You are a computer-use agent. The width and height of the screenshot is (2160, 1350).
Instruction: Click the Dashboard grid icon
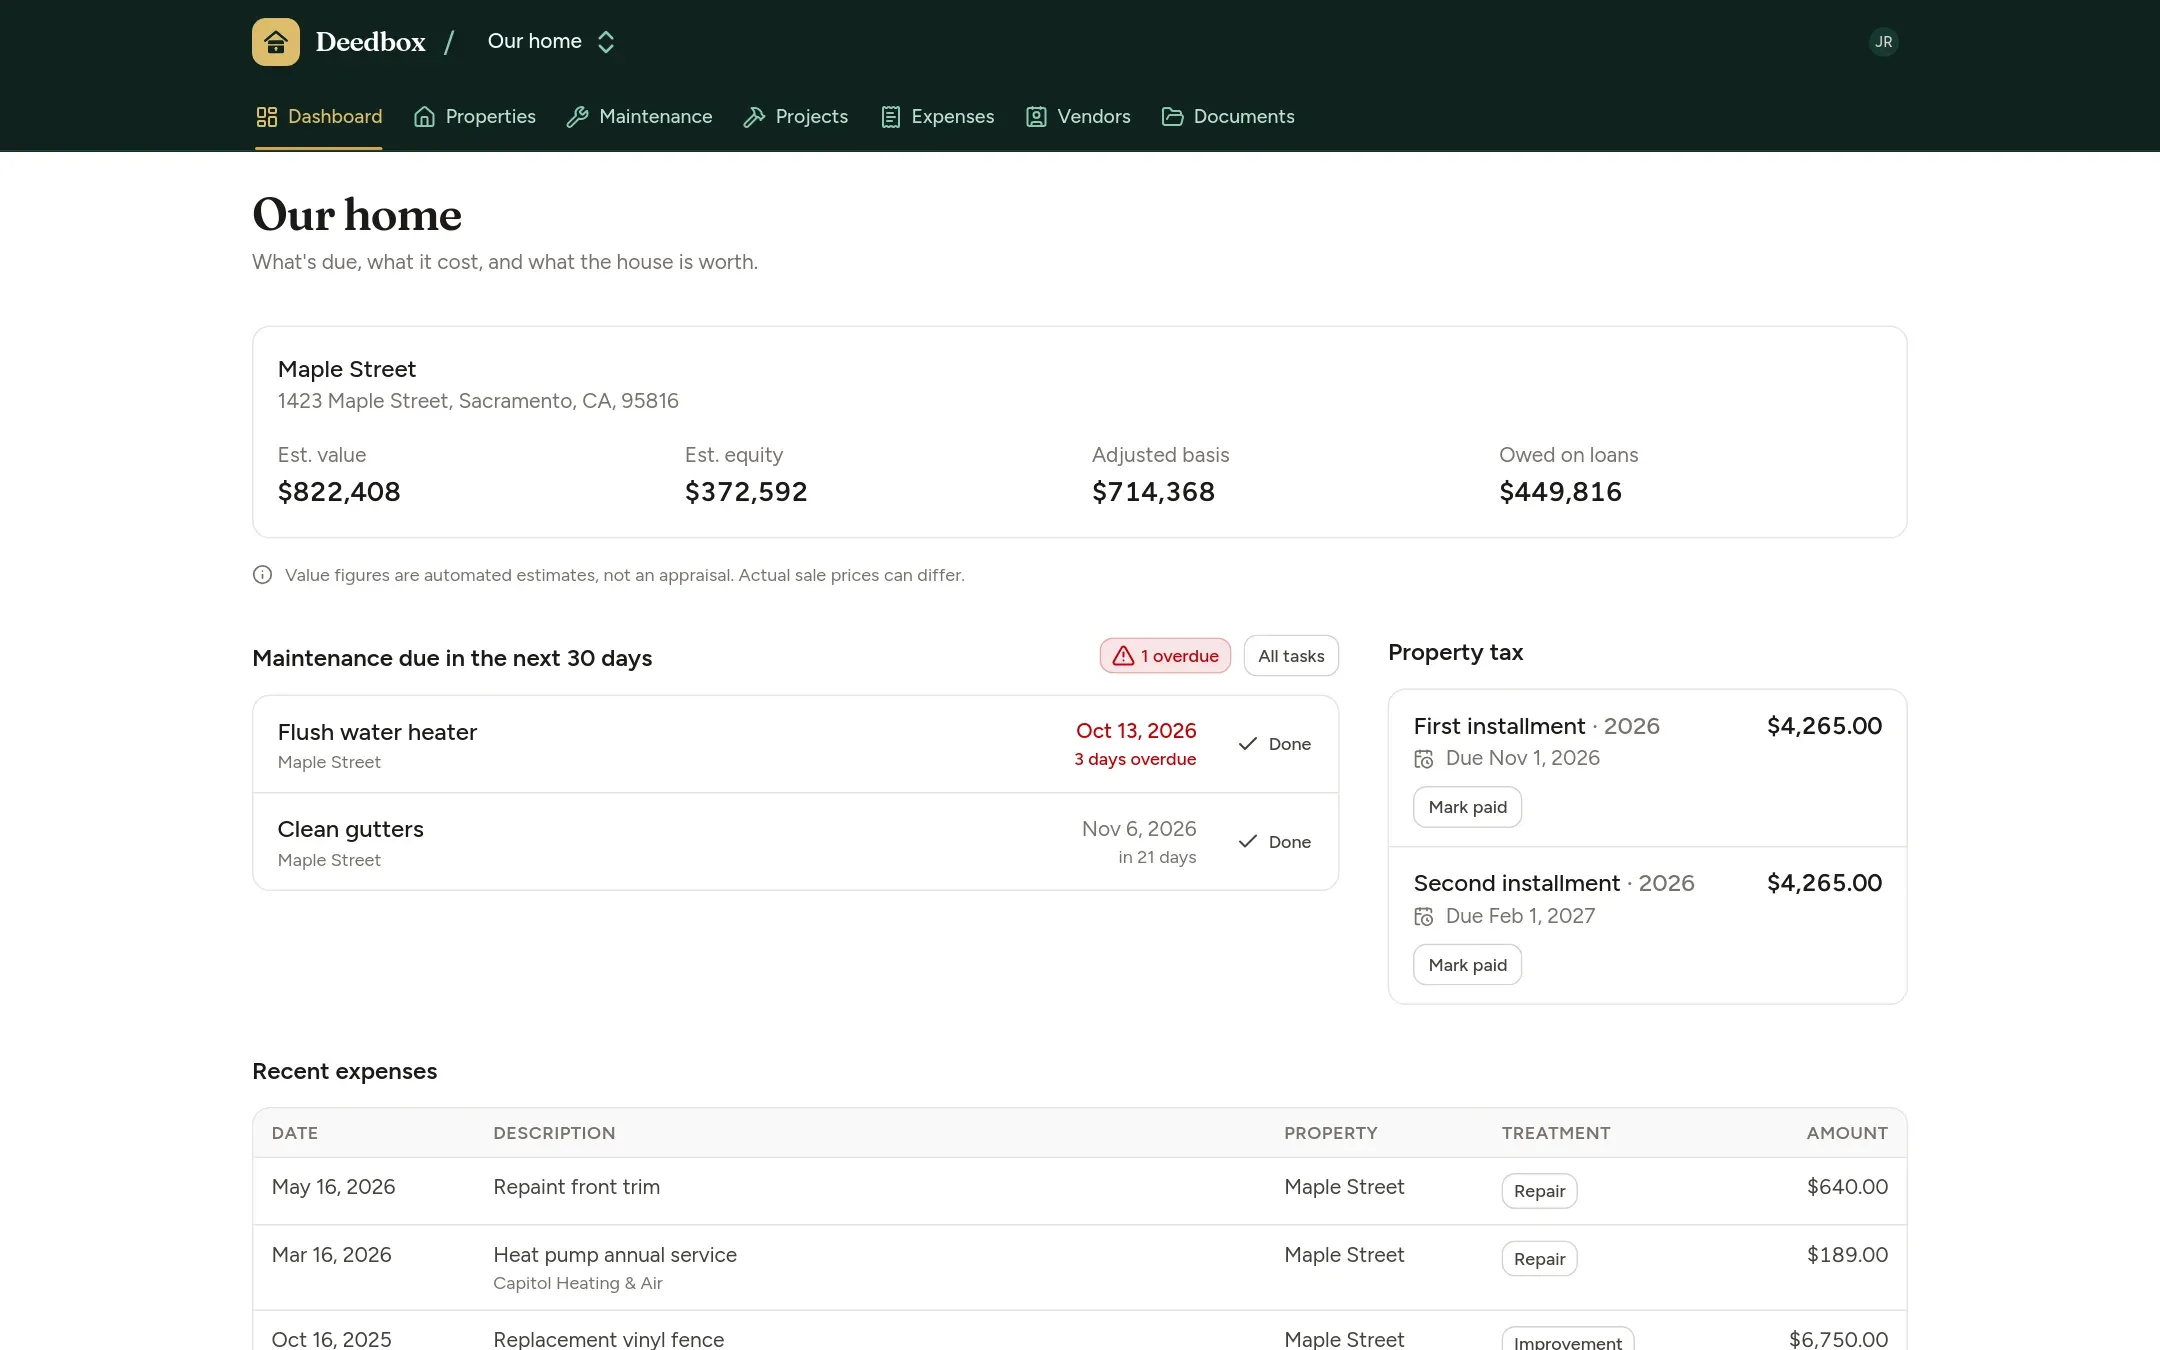(266, 117)
